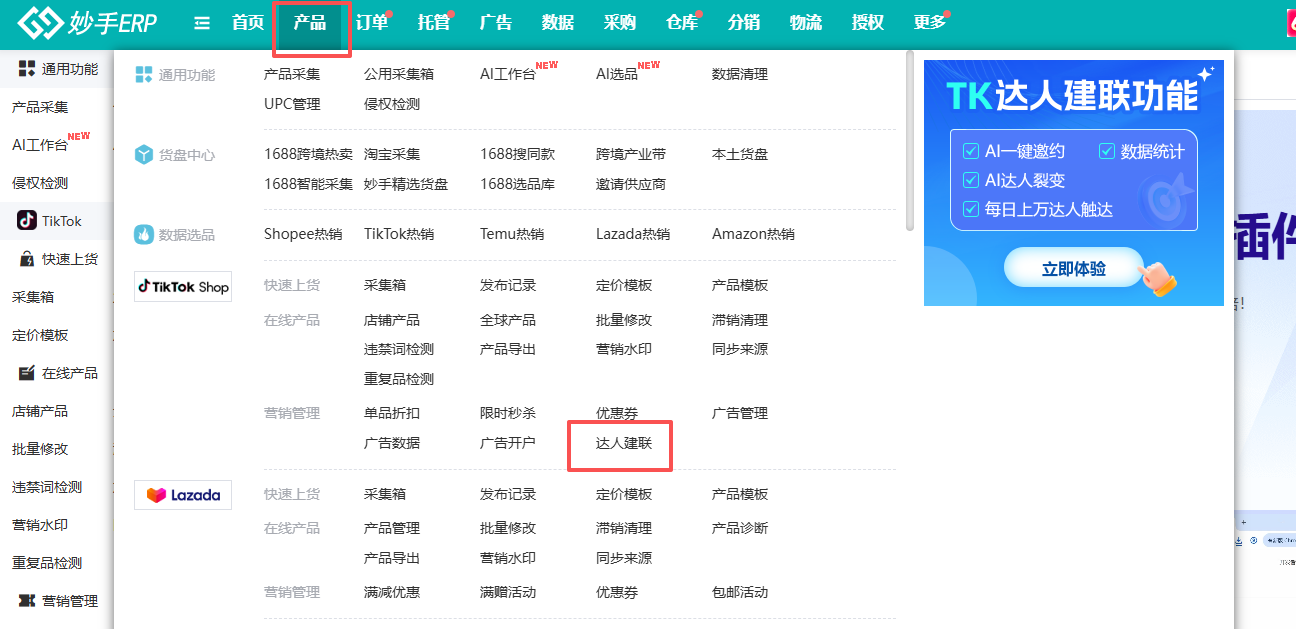The image size is (1296, 629).
Task: Click the 在线产品 edit icon in left sidebar
Action: (x=27, y=373)
